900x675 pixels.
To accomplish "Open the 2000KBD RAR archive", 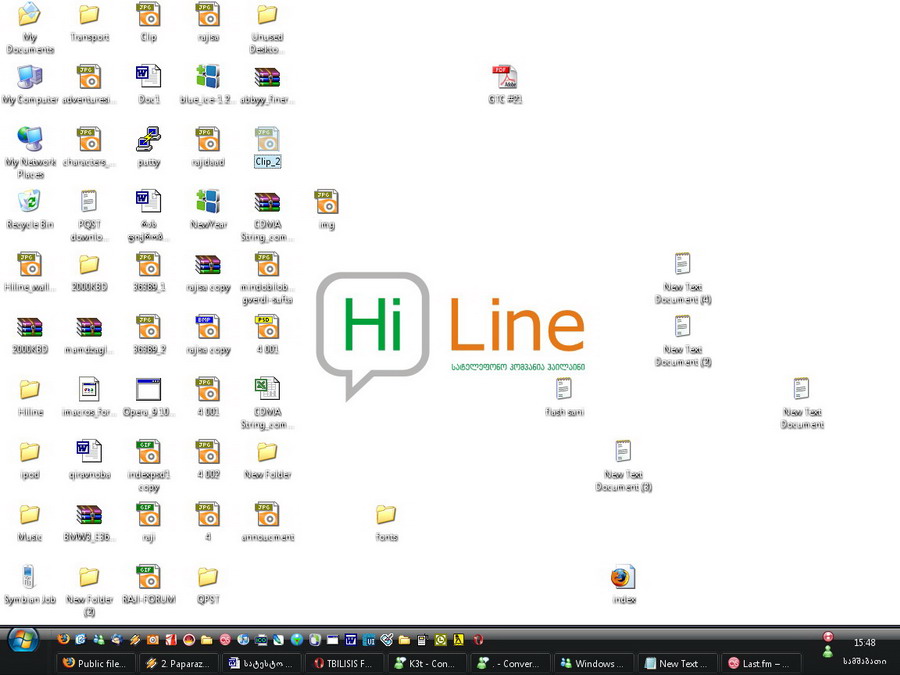I will click(30, 327).
